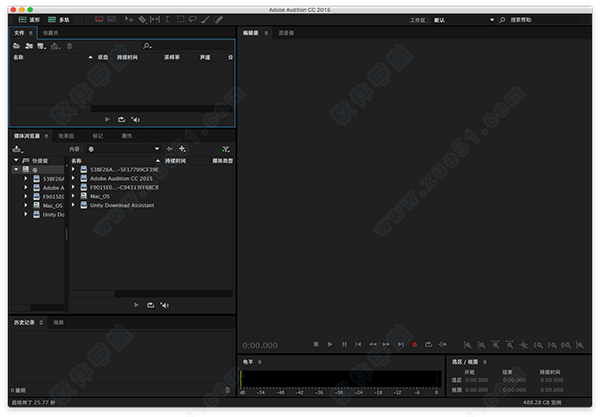This screenshot has width=600, height=417.
Task: Click the trash icon in Files panel
Action: [x=69, y=46]
